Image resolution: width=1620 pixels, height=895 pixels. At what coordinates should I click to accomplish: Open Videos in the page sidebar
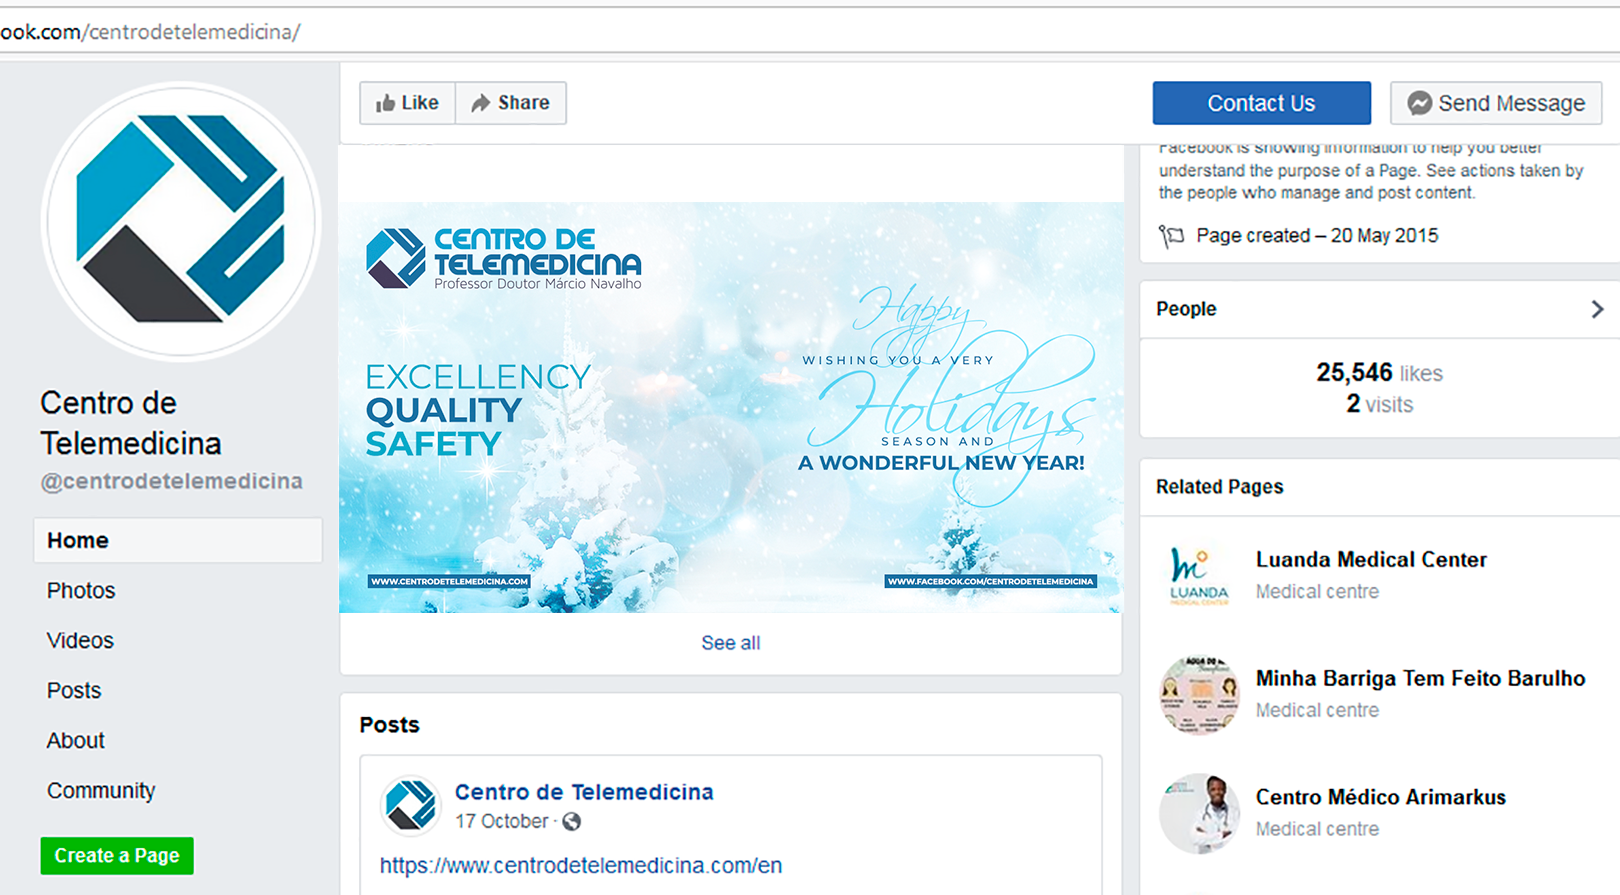pyautogui.click(x=80, y=640)
